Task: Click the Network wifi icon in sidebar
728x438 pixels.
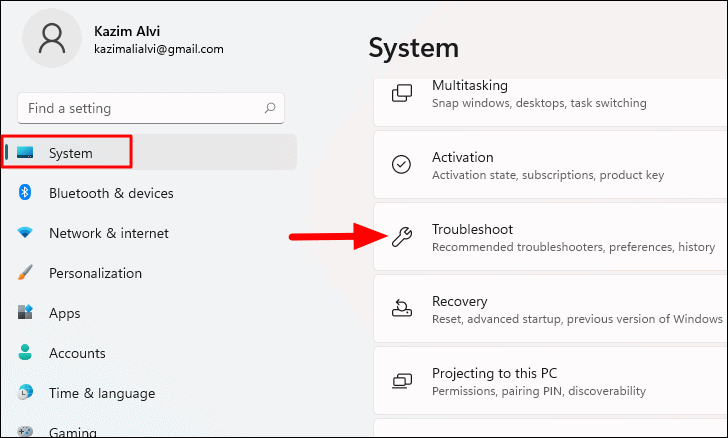Action: [25, 232]
